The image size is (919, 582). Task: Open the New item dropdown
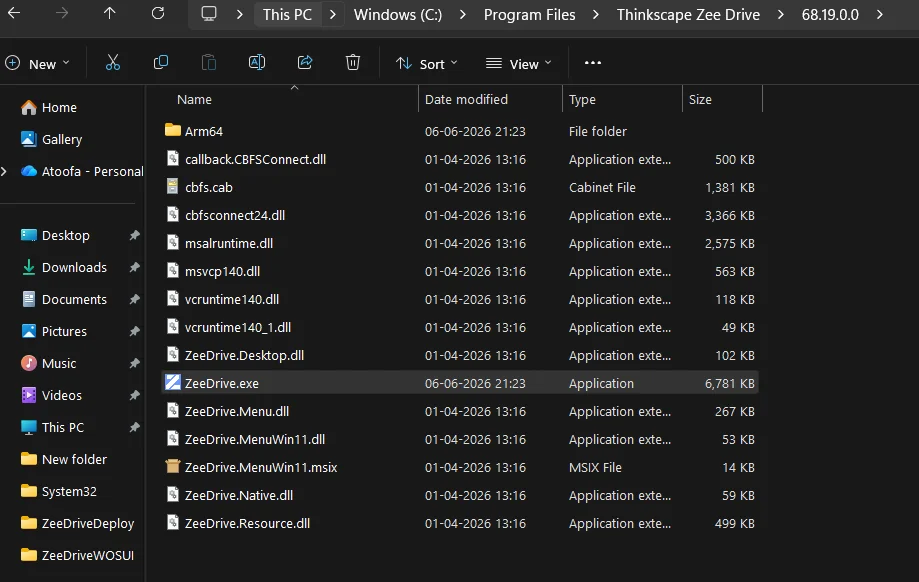(x=38, y=63)
